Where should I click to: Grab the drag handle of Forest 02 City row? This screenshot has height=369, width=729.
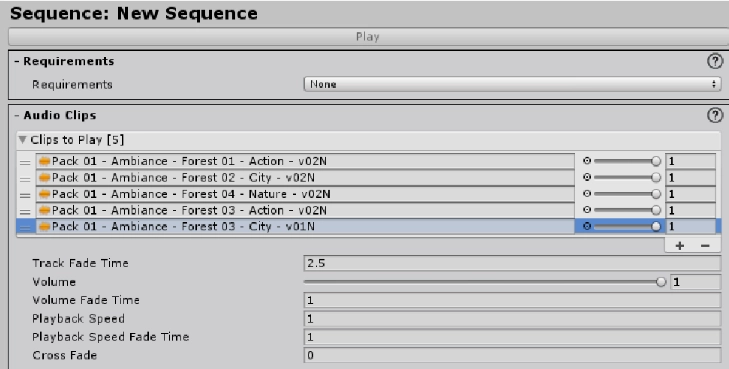click(25, 178)
